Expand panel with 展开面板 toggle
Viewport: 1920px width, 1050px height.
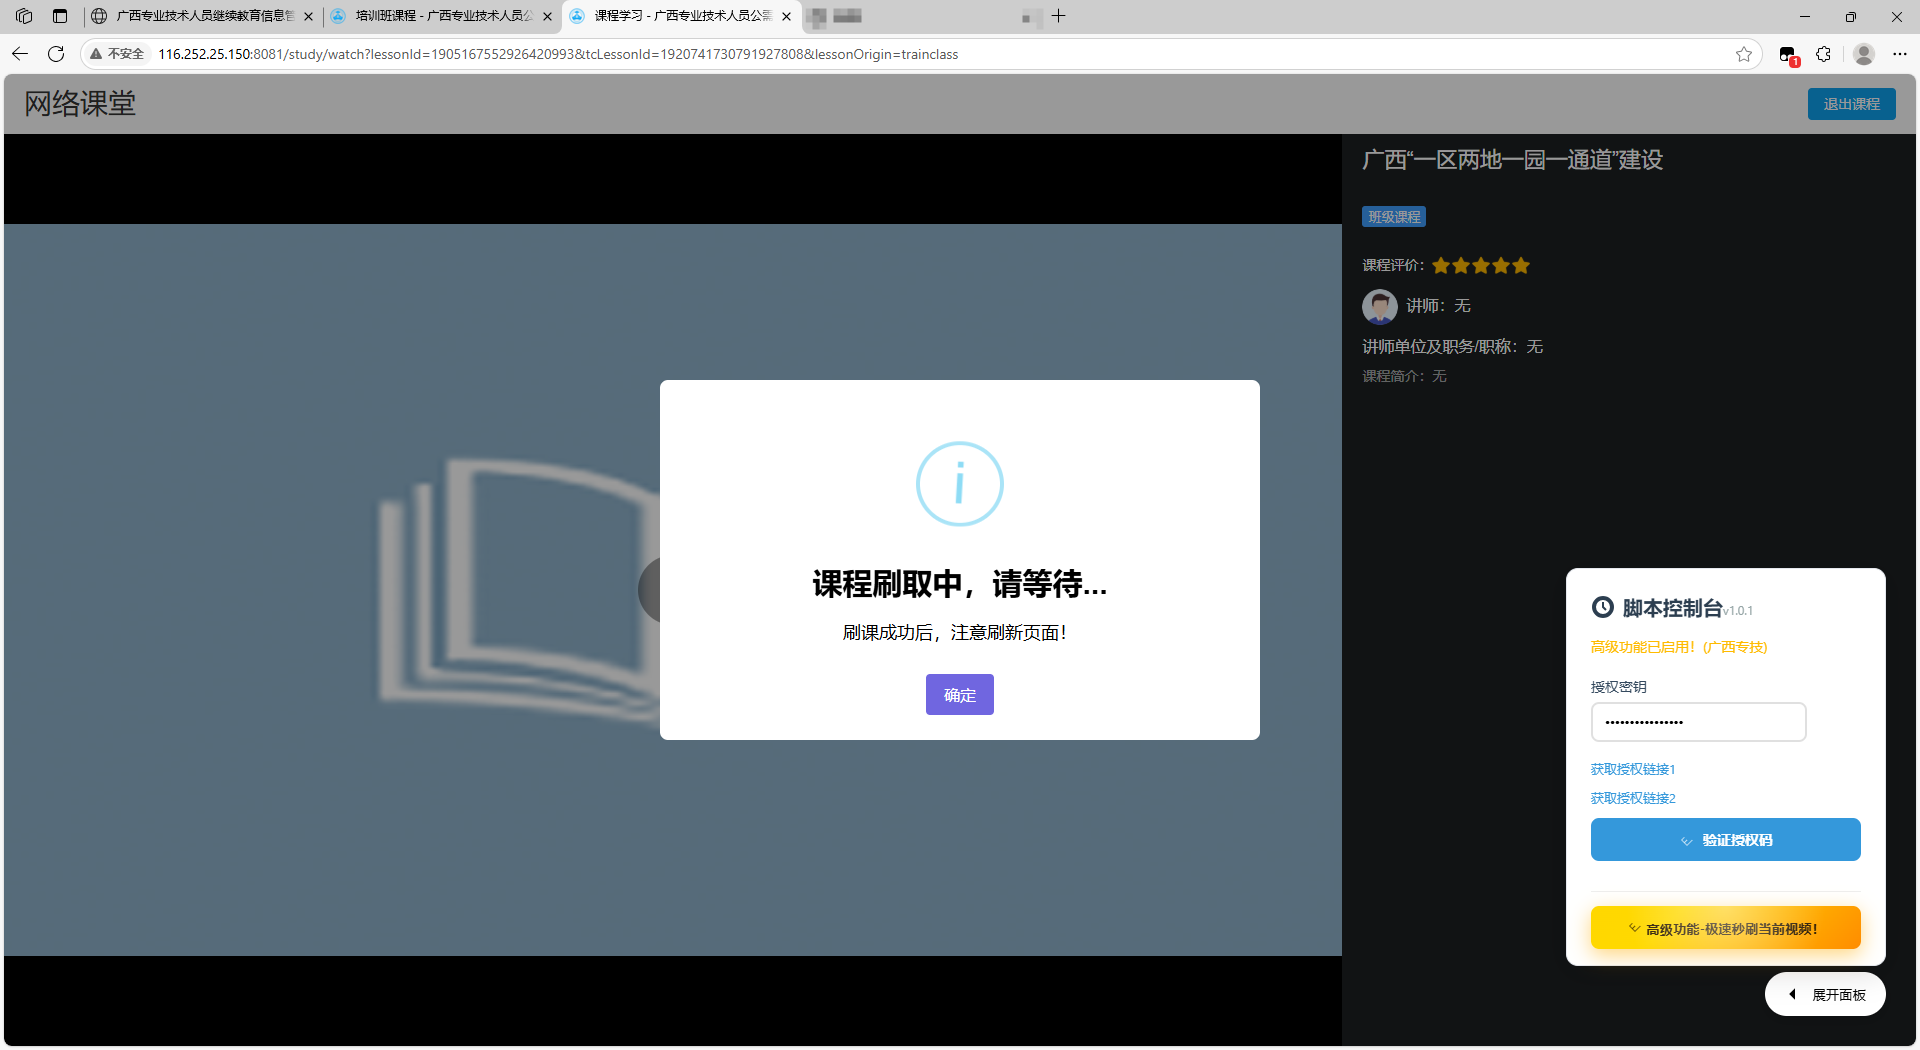click(1825, 994)
